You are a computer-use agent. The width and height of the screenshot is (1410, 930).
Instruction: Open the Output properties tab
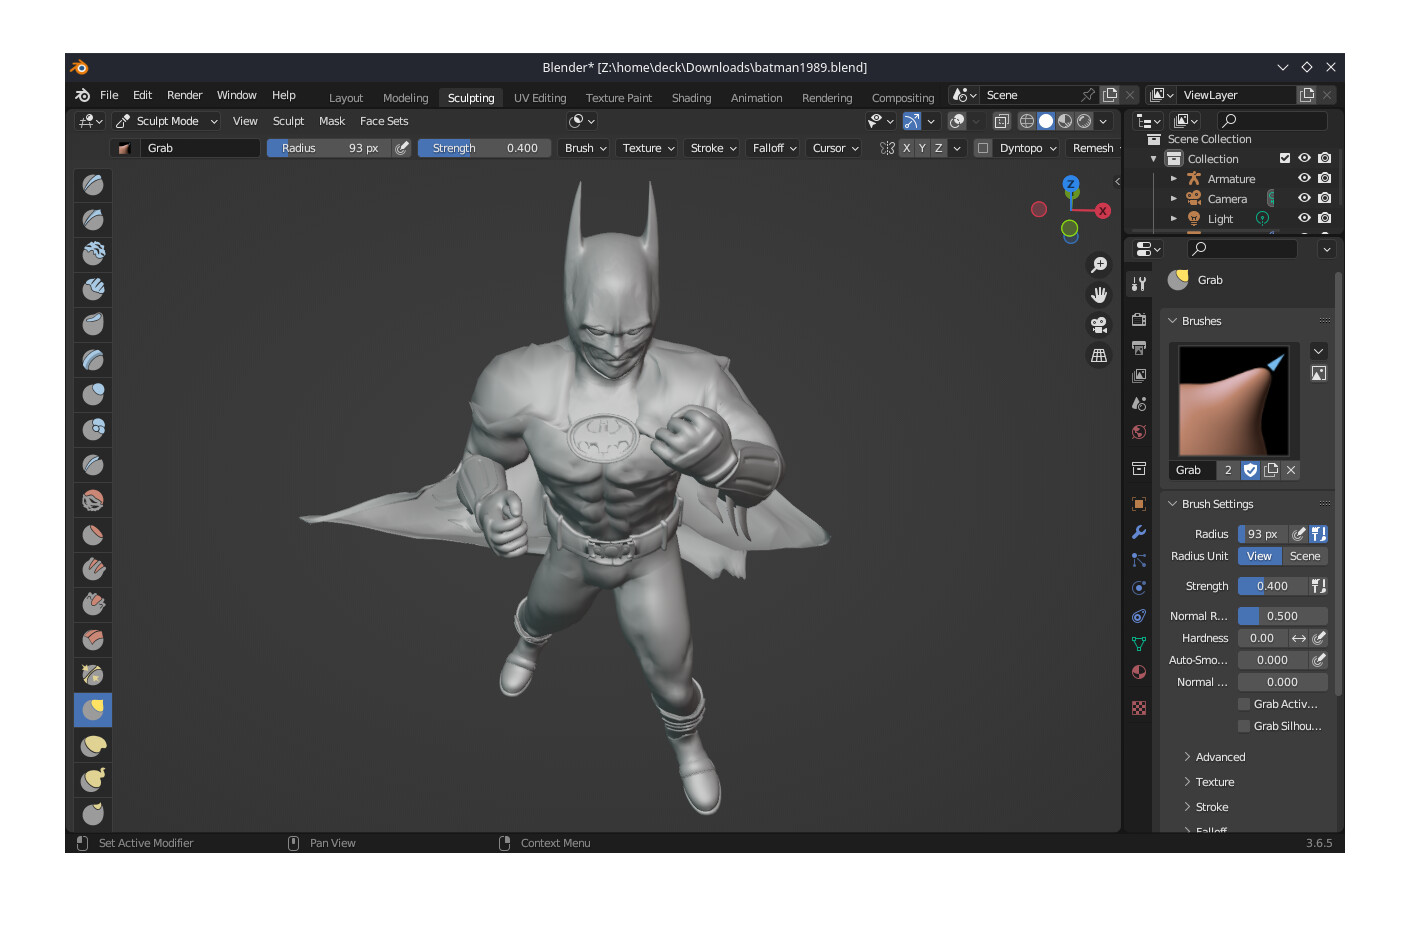click(x=1139, y=348)
